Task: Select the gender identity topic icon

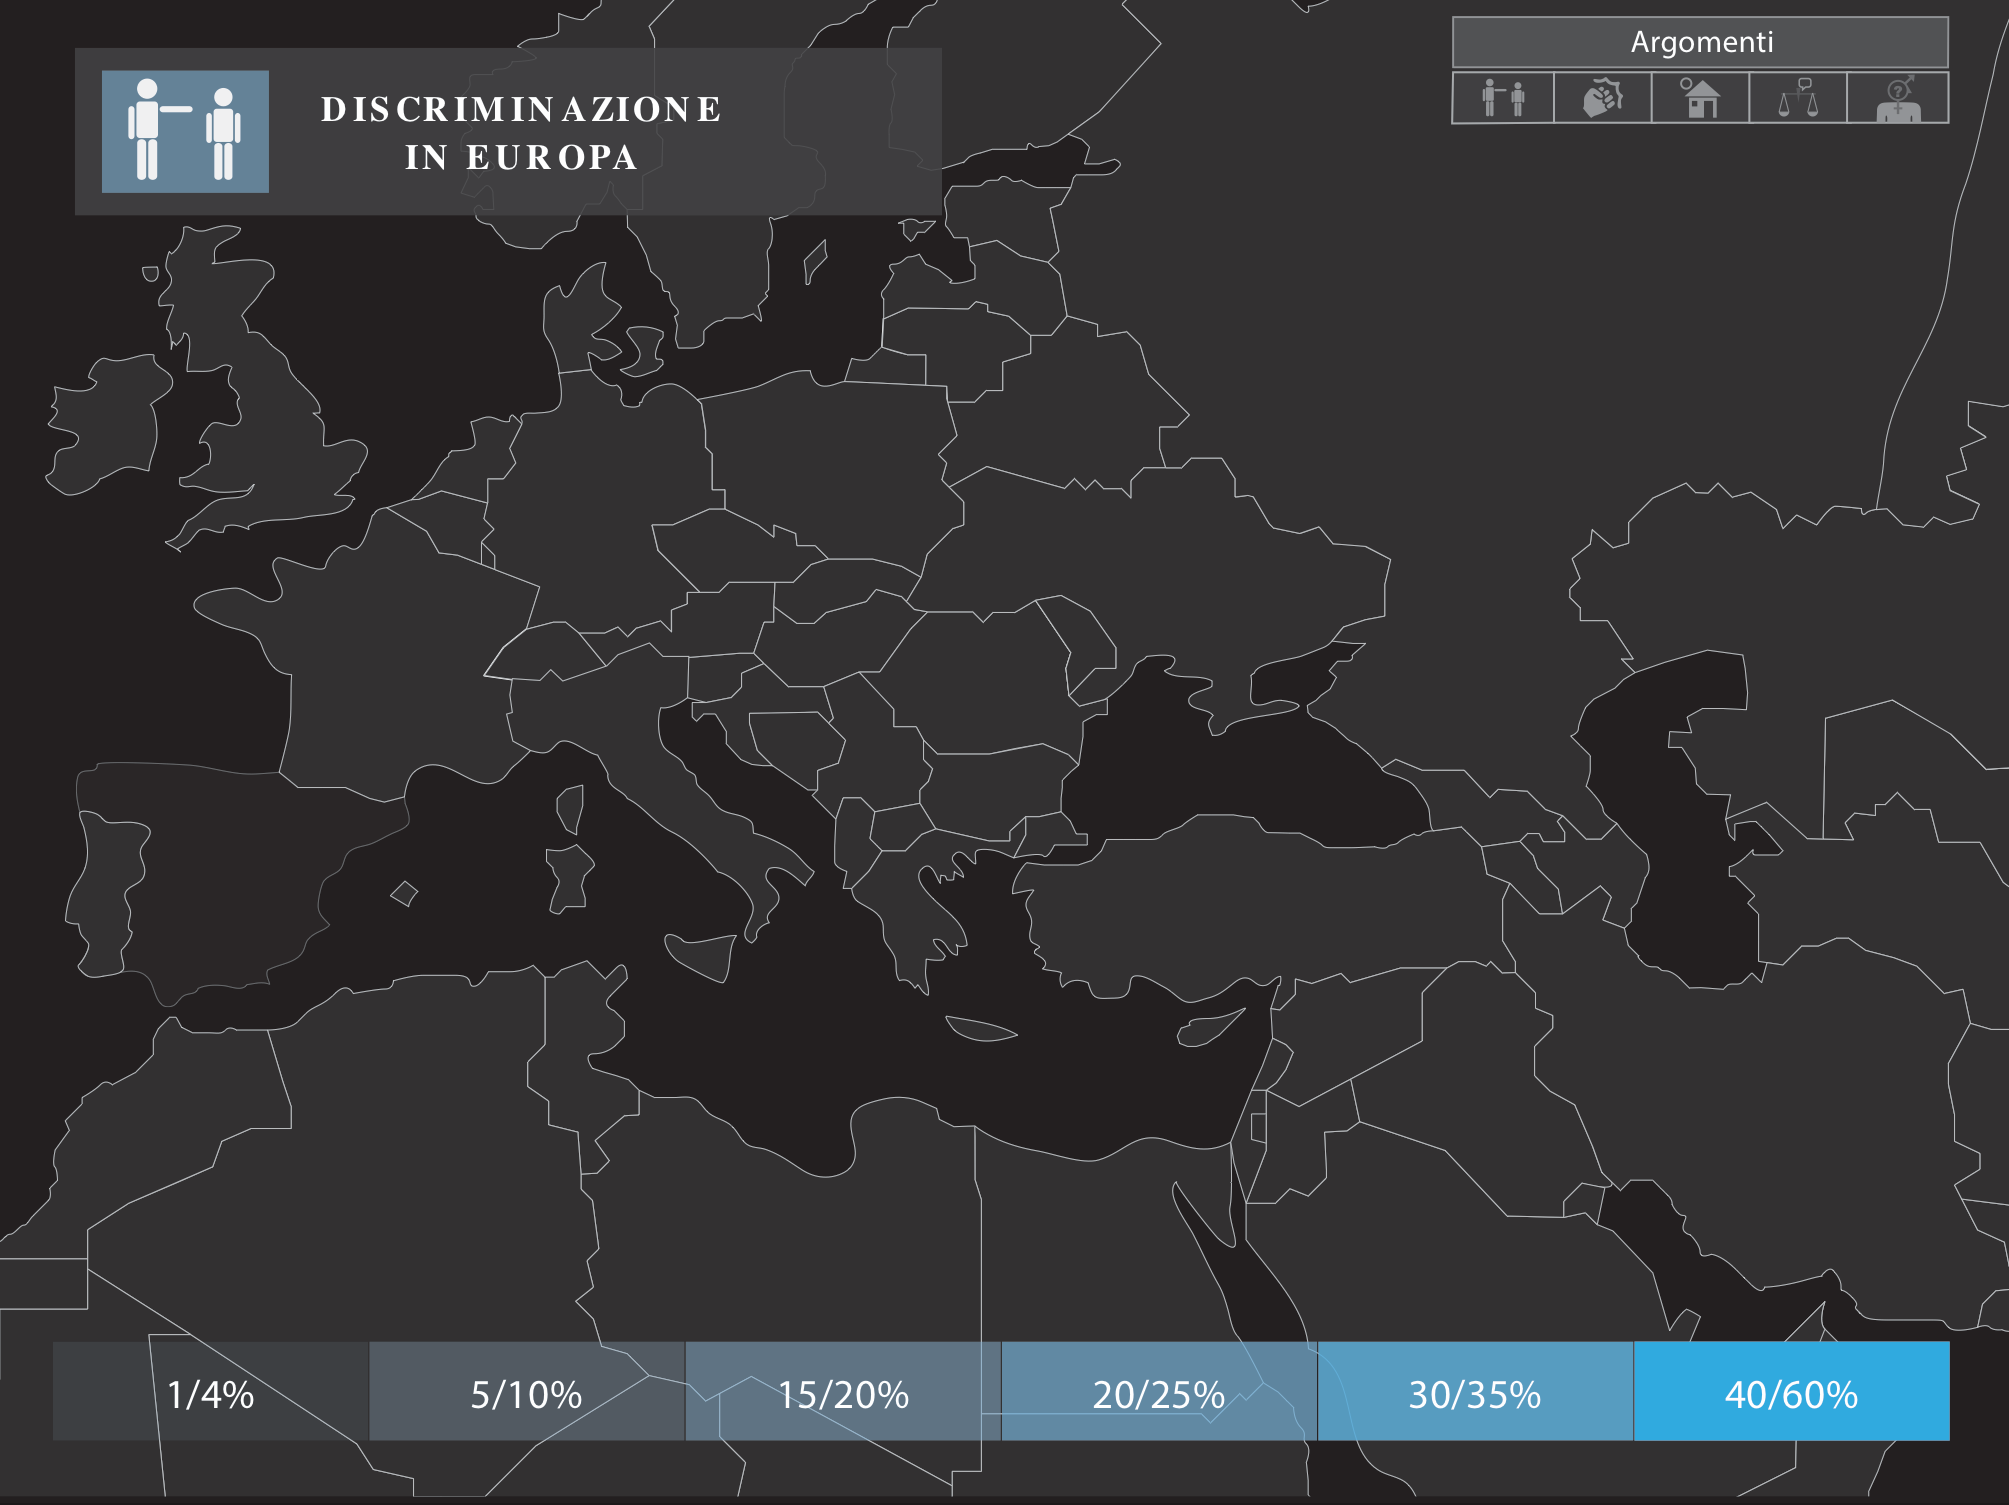Action: point(1897,98)
